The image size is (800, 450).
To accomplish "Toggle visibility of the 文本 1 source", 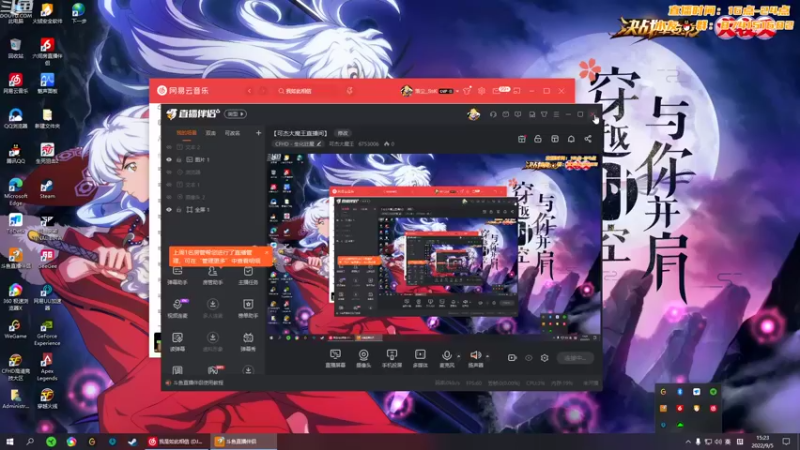I will [x=169, y=185].
